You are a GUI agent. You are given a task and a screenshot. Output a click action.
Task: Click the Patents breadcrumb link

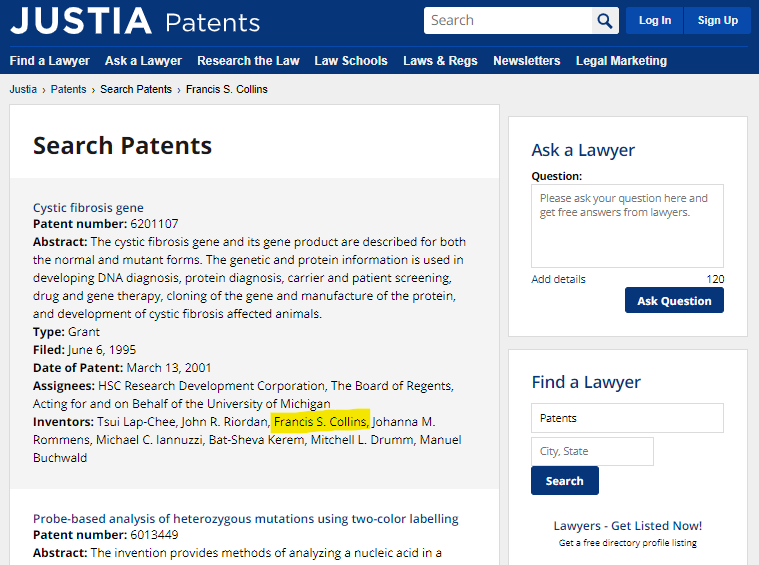(68, 89)
